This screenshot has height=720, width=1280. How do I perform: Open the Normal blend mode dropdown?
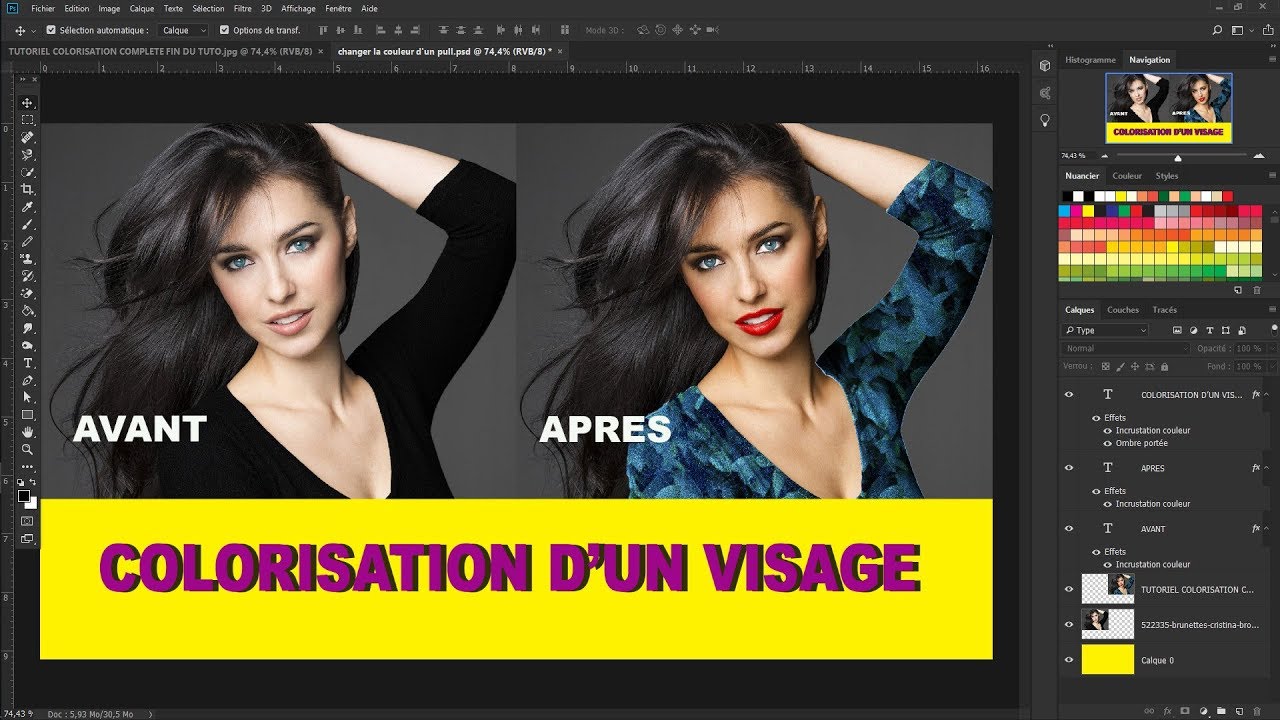(1125, 349)
